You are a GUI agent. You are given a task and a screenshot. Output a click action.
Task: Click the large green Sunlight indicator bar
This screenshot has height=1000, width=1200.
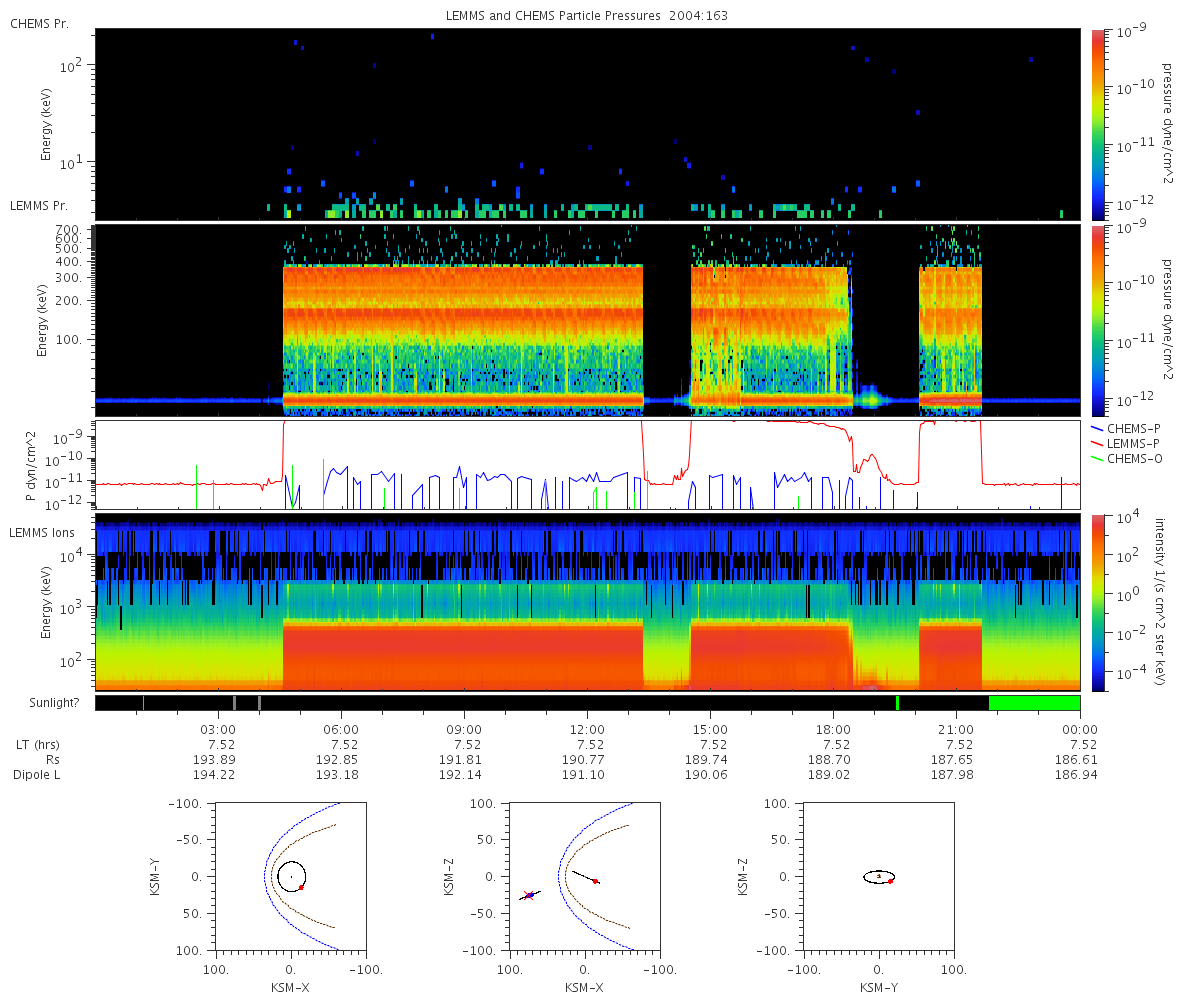[x=1034, y=703]
